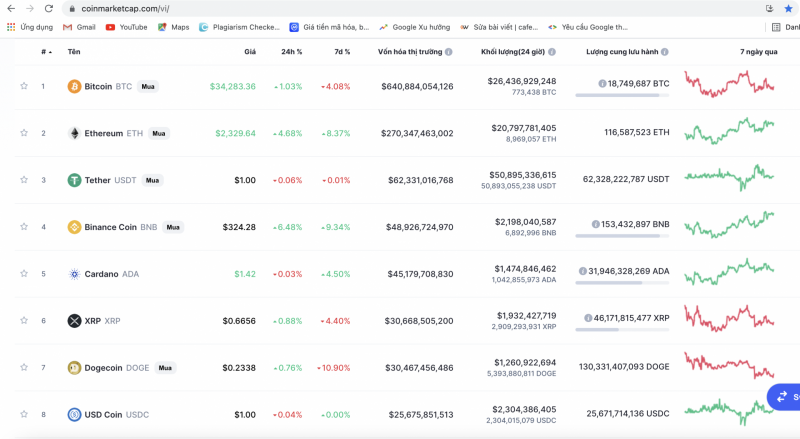Viewport: 800px width, 439px height.
Task: Click the 7 ngày qua column header
Action: tap(759, 52)
